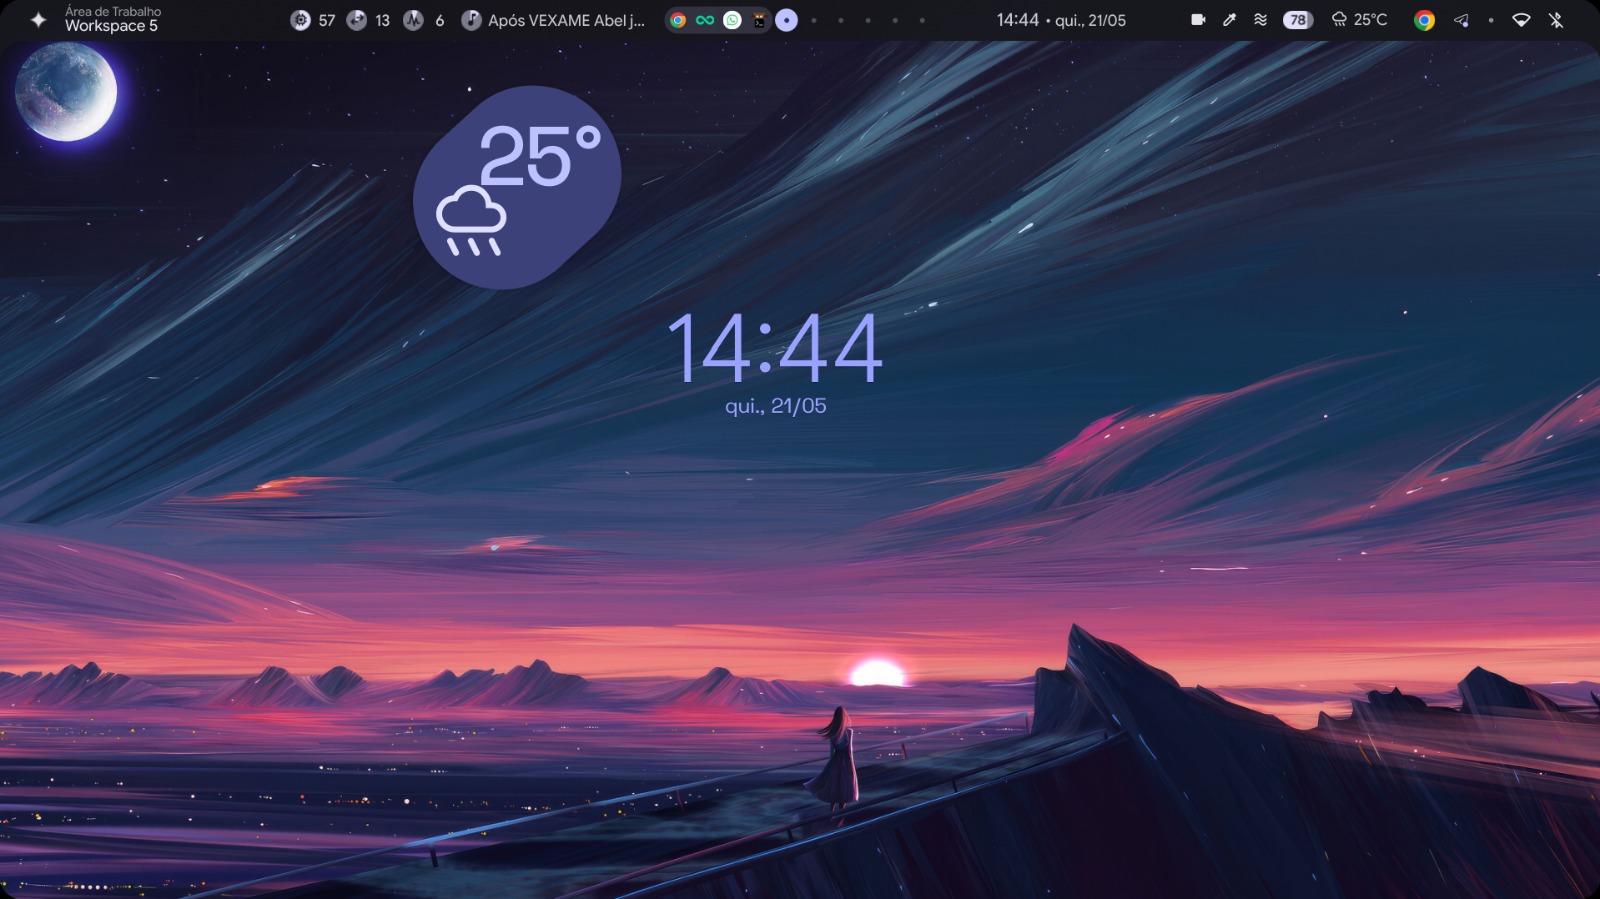The height and width of the screenshot is (899, 1600).
Task: Switch to the Chrome workspace icon
Action: pos(678,20)
